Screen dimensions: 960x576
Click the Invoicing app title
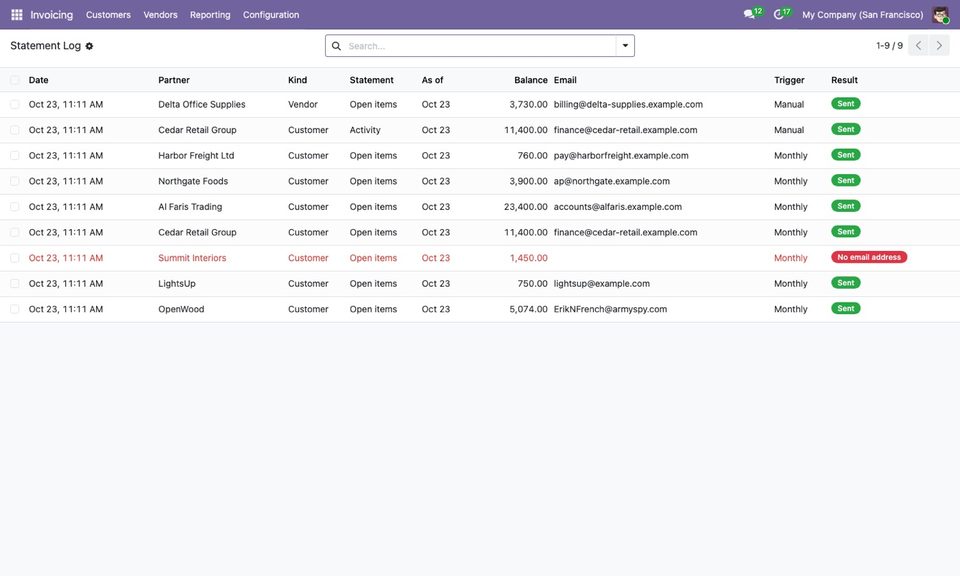[x=51, y=15]
